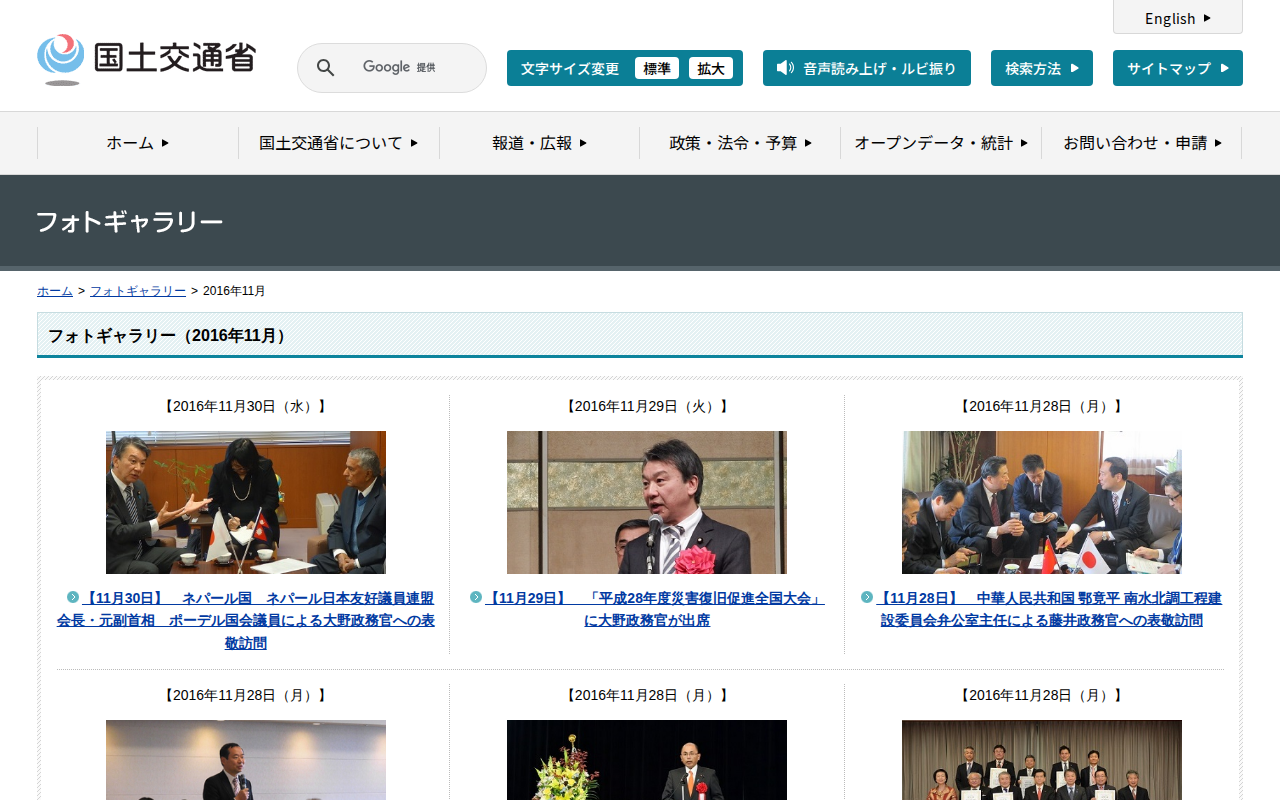Open the Nepal courtesy visit photo thumbnail
The image size is (1280, 800).
point(246,502)
